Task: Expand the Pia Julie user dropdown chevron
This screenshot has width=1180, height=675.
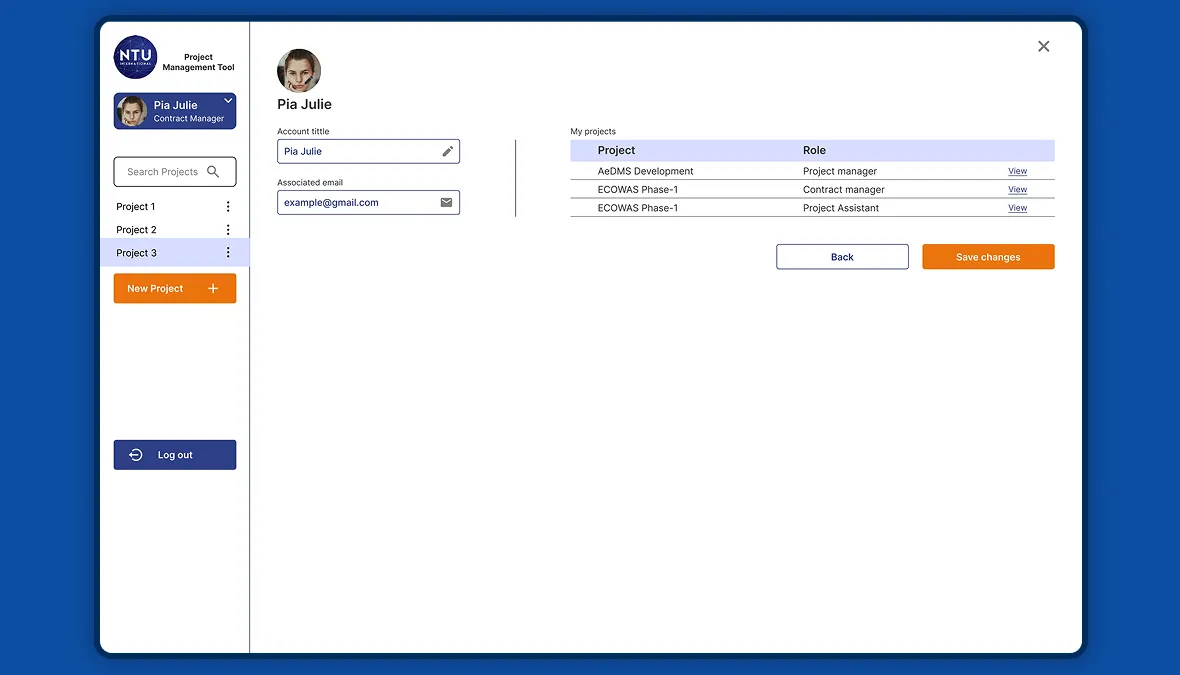Action: [228, 101]
